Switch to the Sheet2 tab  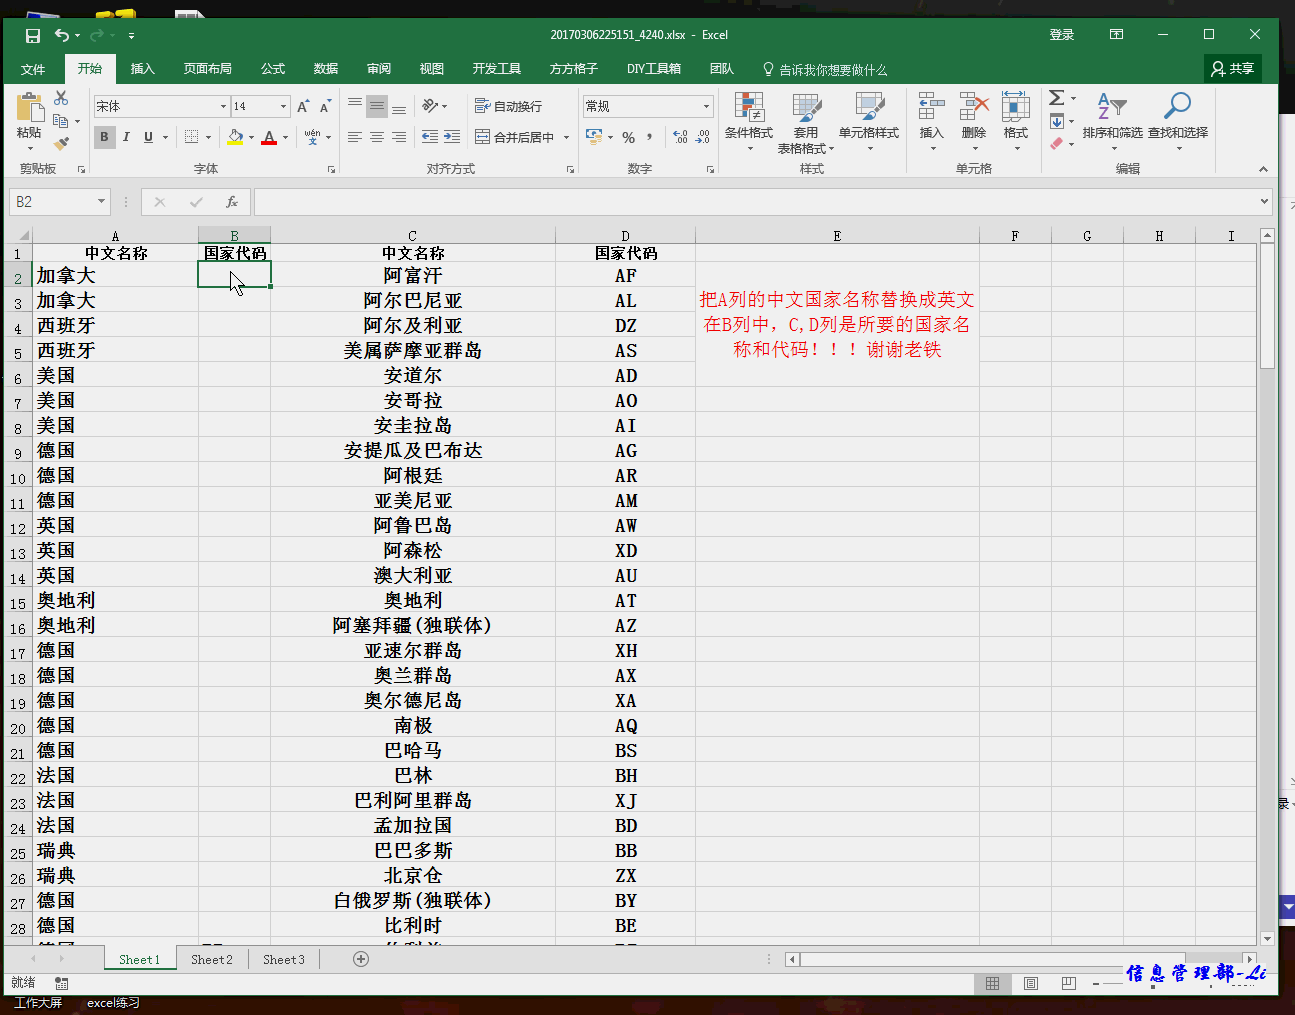pyautogui.click(x=212, y=959)
